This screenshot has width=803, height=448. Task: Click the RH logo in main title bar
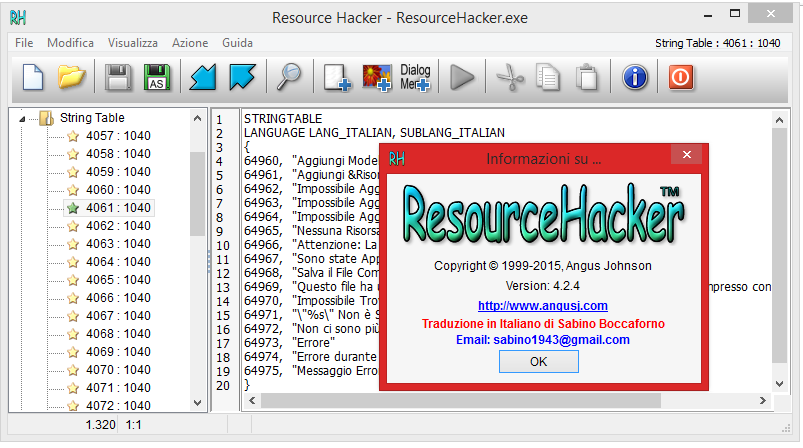(18, 18)
